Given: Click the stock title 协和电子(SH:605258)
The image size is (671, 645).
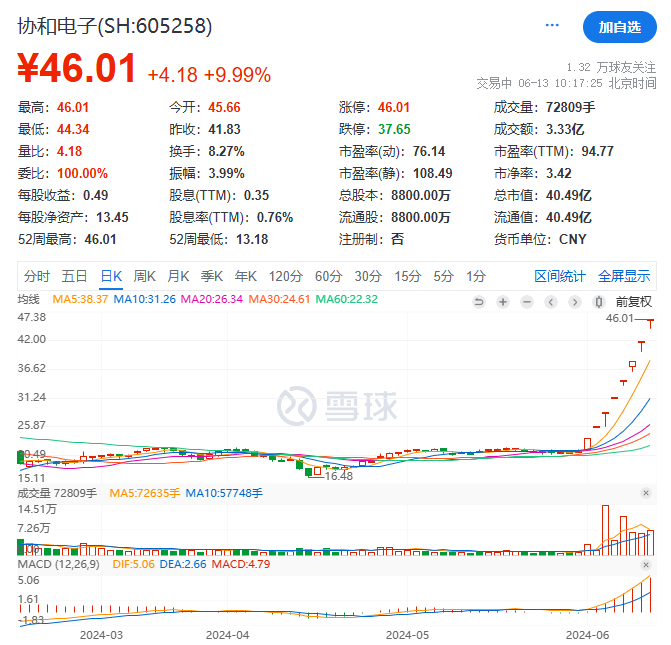Looking at the screenshot, I should 115,27.
